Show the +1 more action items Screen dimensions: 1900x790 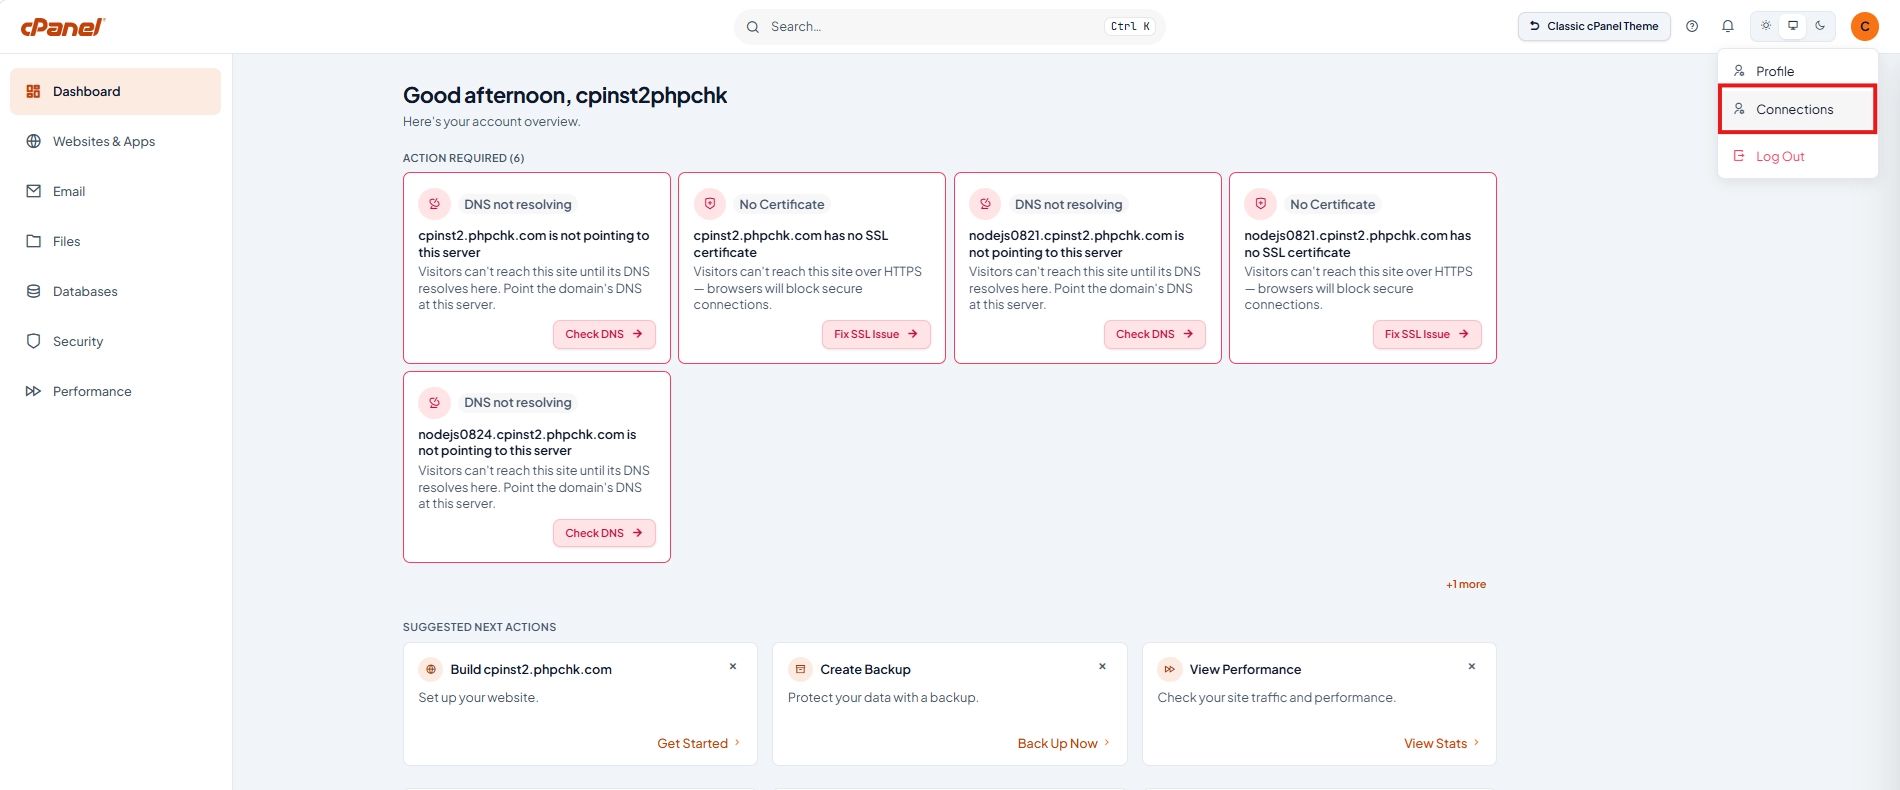(x=1466, y=584)
